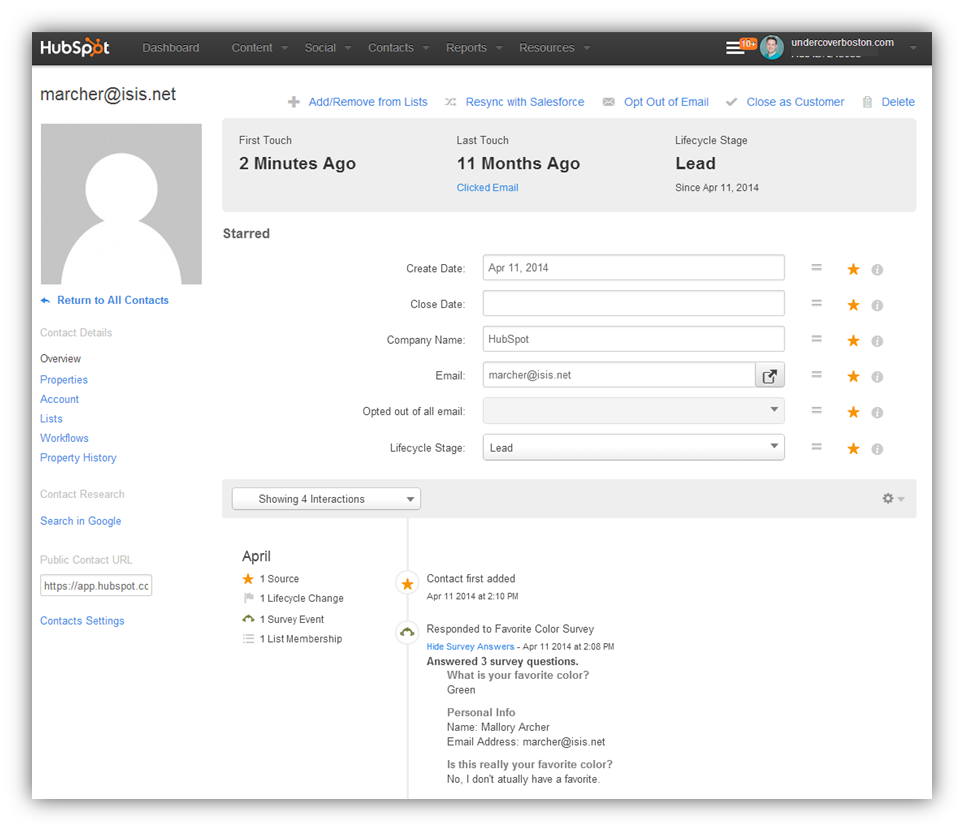Unstar the Company Name property

(853, 341)
